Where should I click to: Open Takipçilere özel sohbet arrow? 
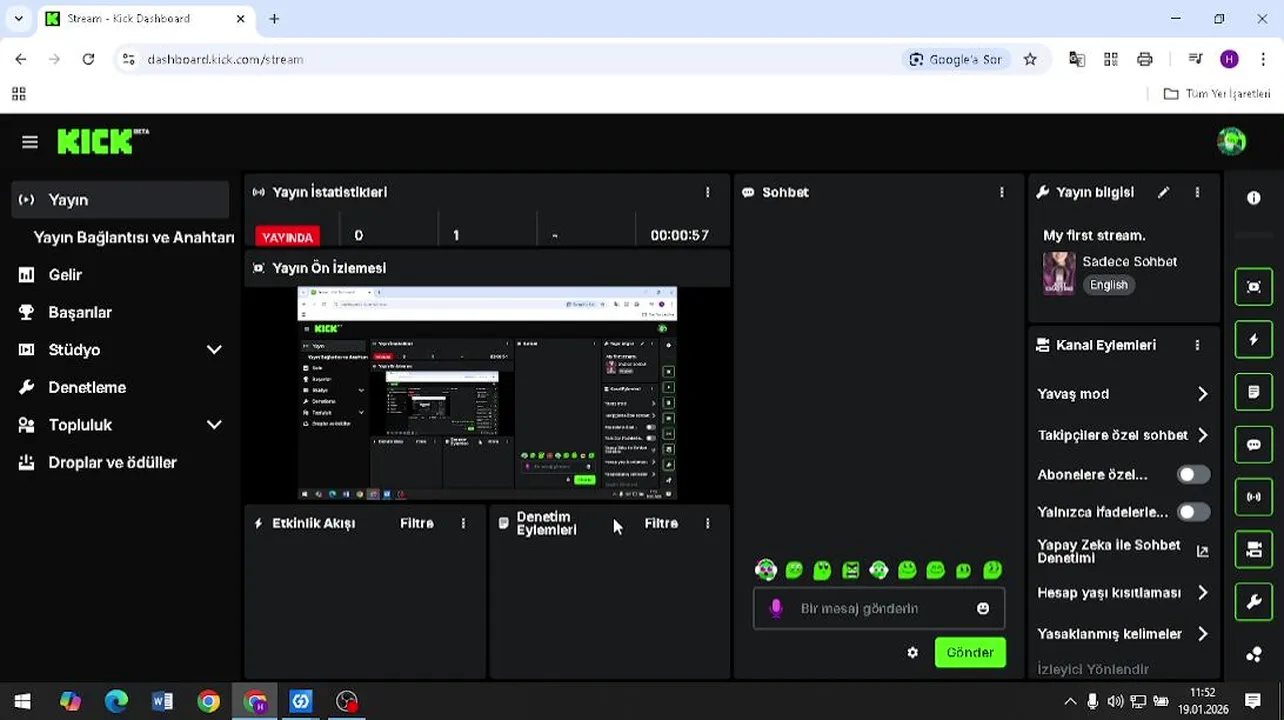point(1202,435)
